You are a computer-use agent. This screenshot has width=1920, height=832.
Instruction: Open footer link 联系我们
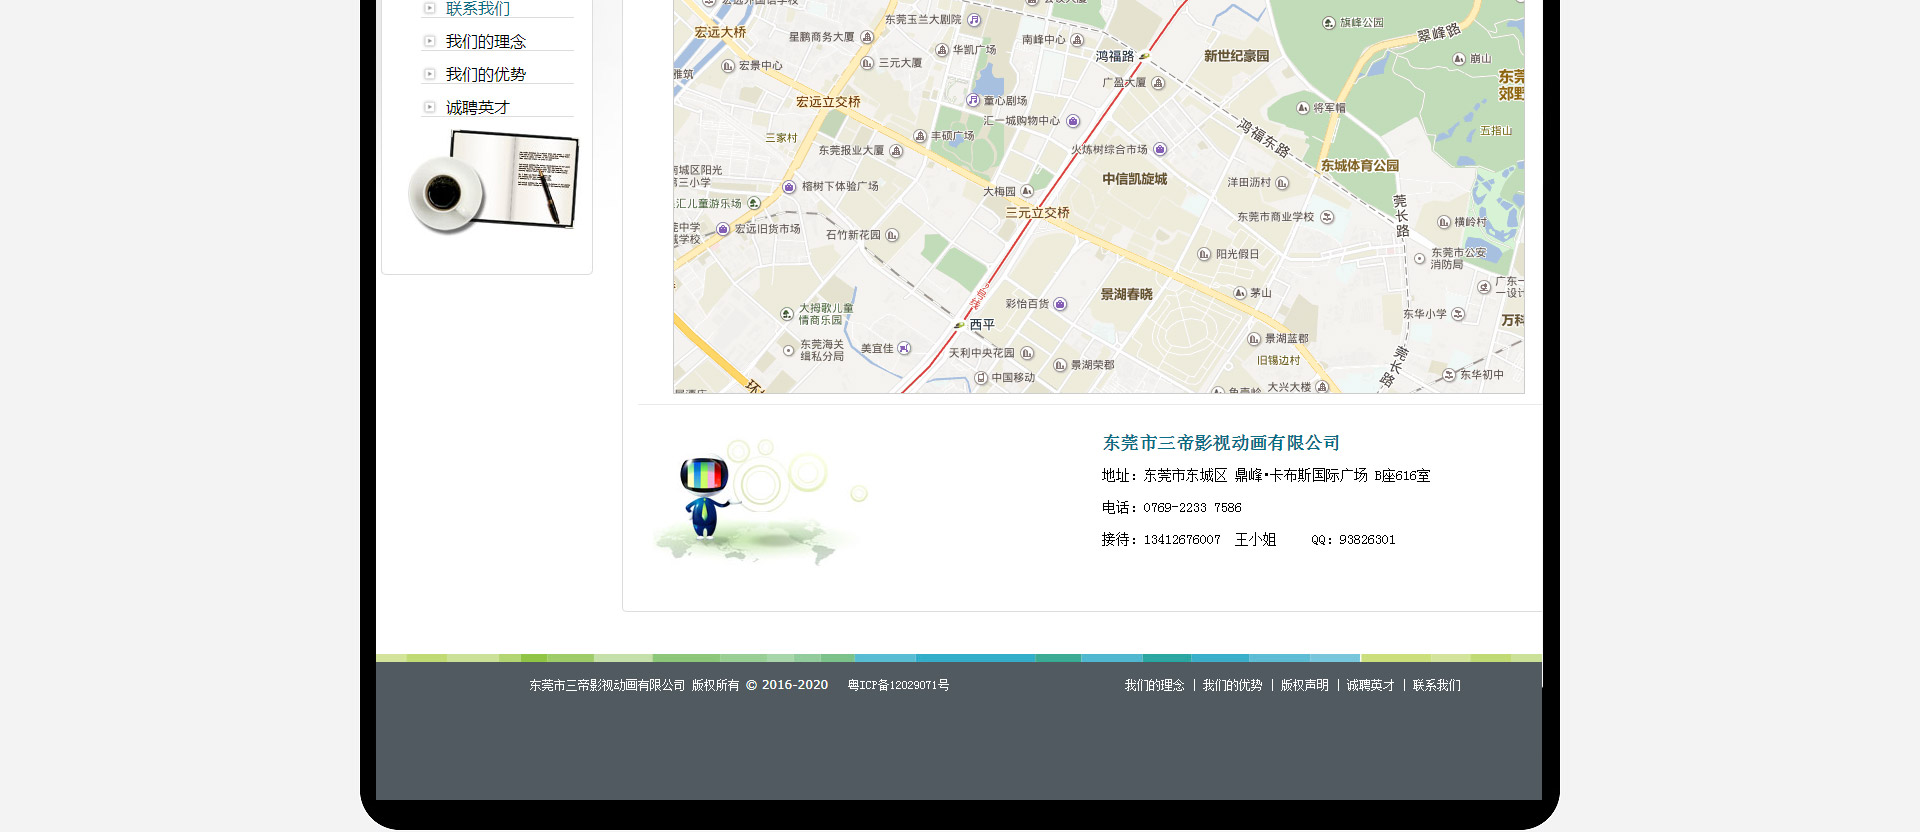click(1436, 686)
